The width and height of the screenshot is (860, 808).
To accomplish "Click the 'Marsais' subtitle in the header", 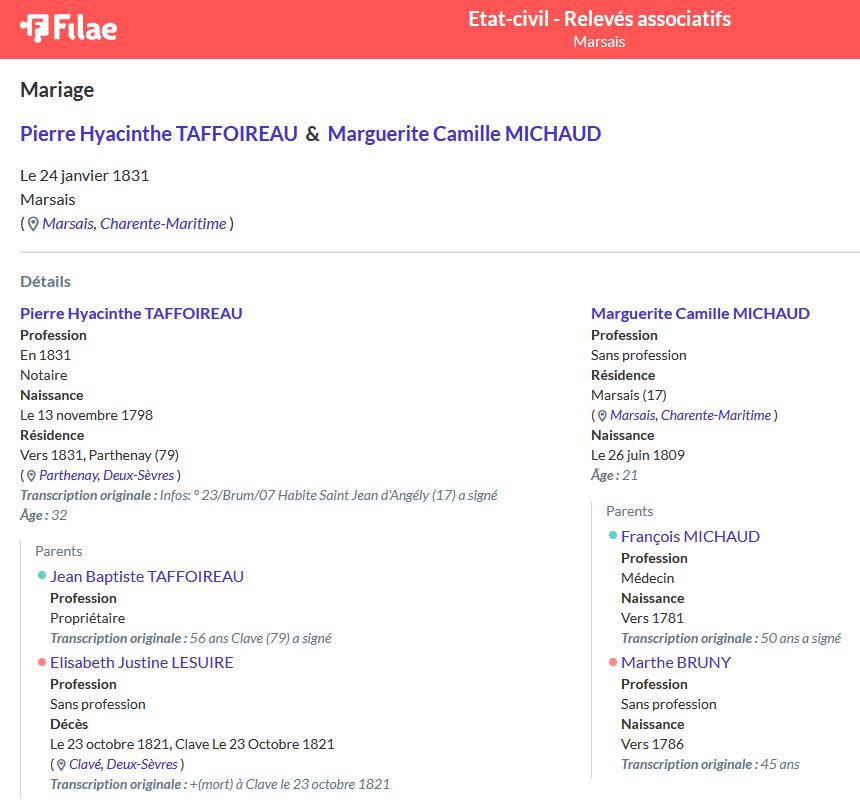I will (x=599, y=42).
